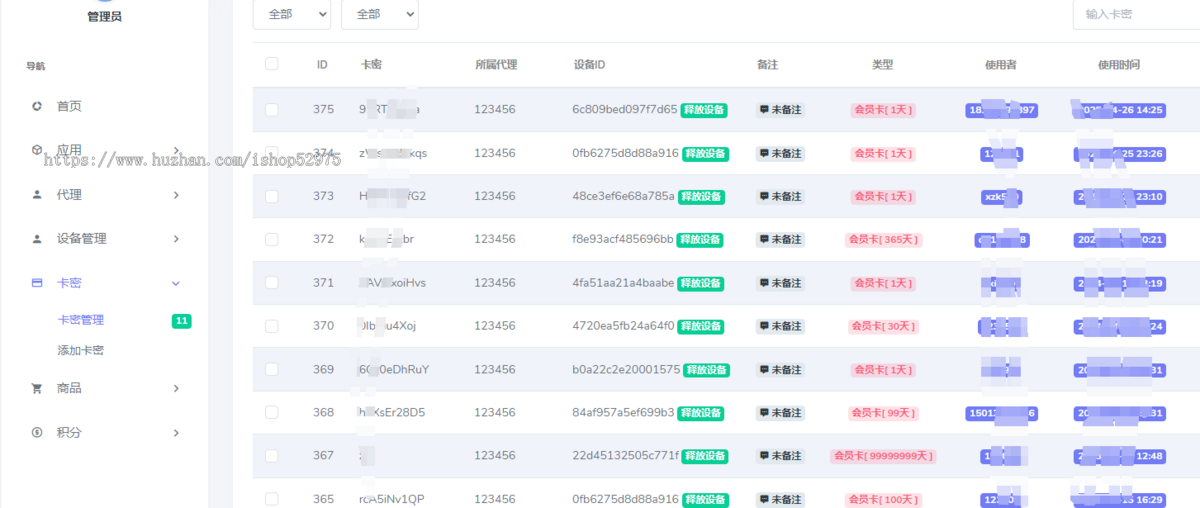The image size is (1200, 508).
Task: Click the 使用时间 column header
Action: (1118, 64)
